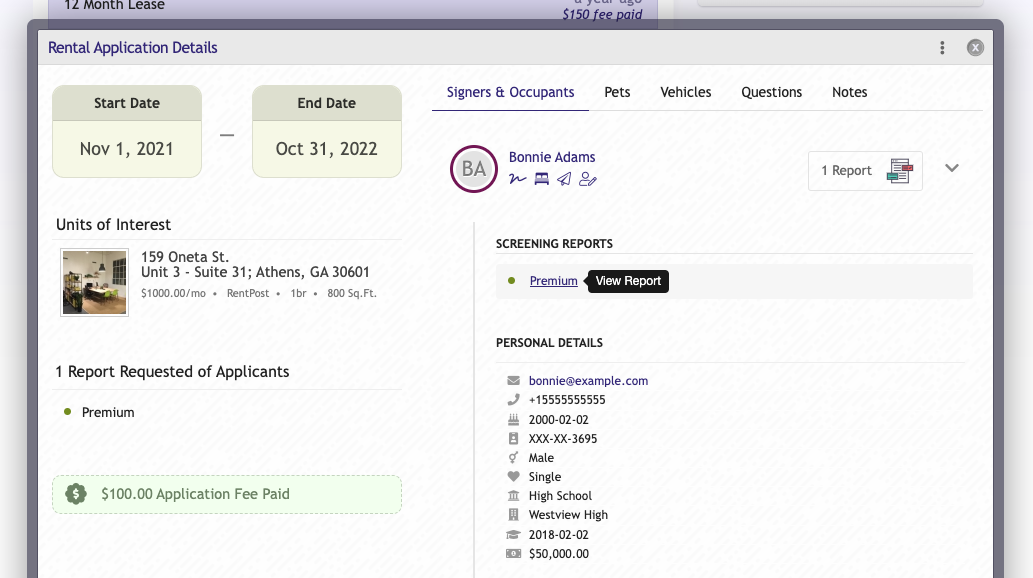Viewport: 1033px width, 578px height.
Task: Click the End Date Oct 31, 2022 box
Action: coord(327,131)
